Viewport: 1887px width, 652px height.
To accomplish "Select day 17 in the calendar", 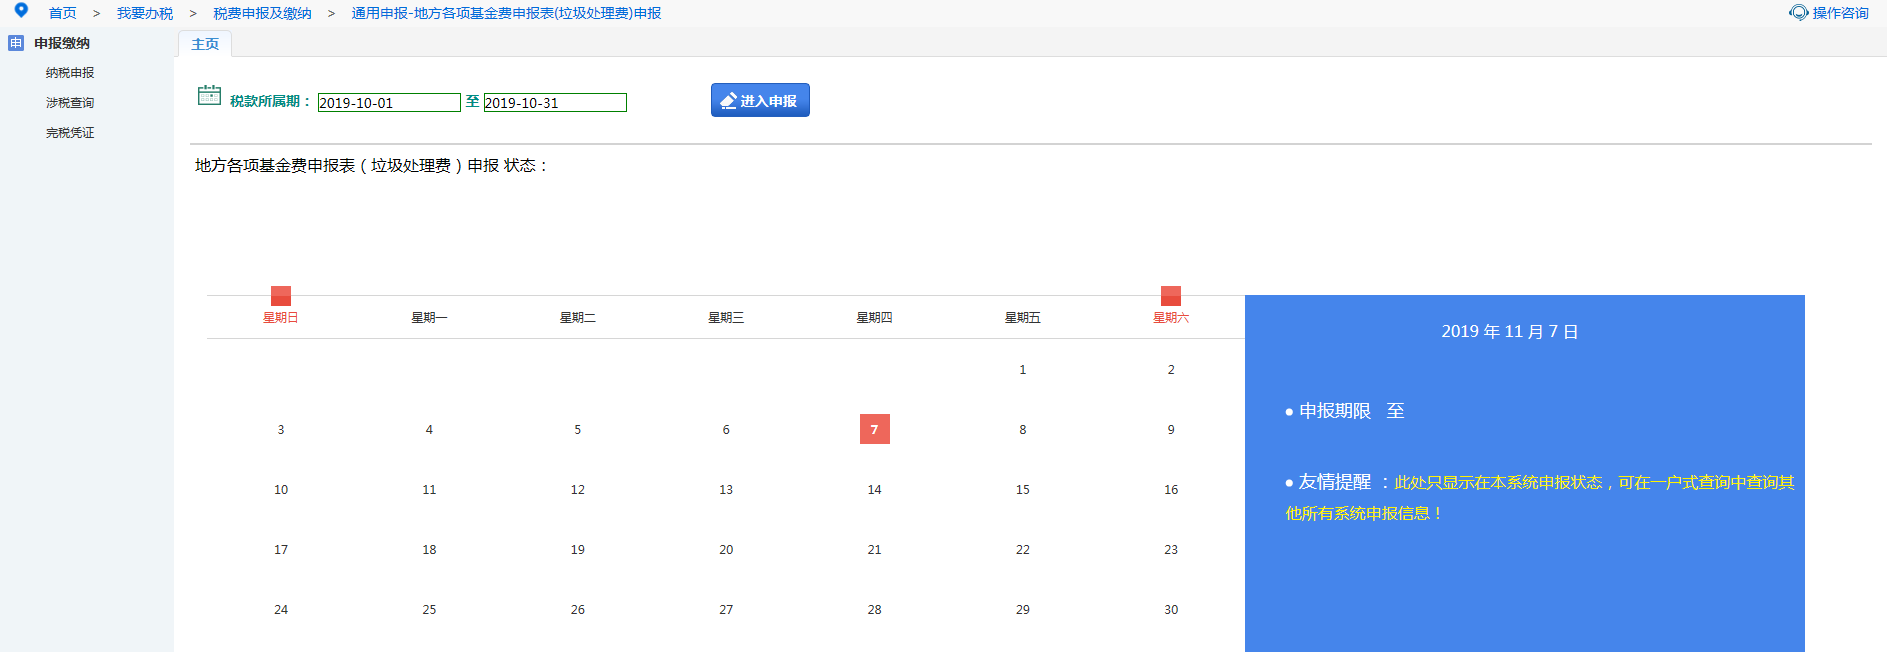I will [x=281, y=550].
